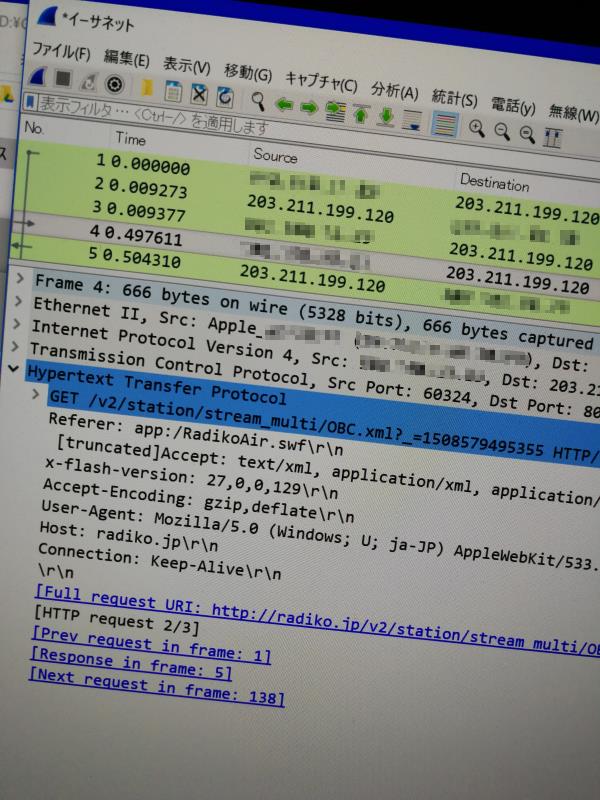Open the 編集(E) menu
Screen dimensions: 600x800
126,58
